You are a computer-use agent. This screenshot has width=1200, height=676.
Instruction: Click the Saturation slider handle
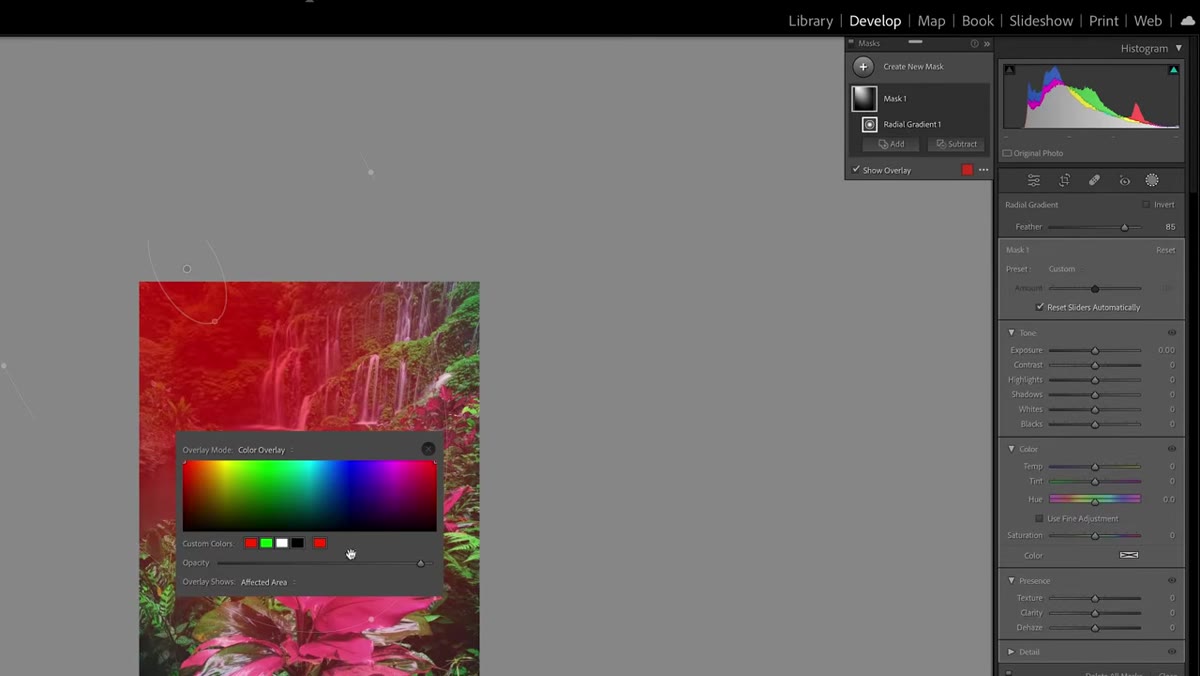point(1095,536)
